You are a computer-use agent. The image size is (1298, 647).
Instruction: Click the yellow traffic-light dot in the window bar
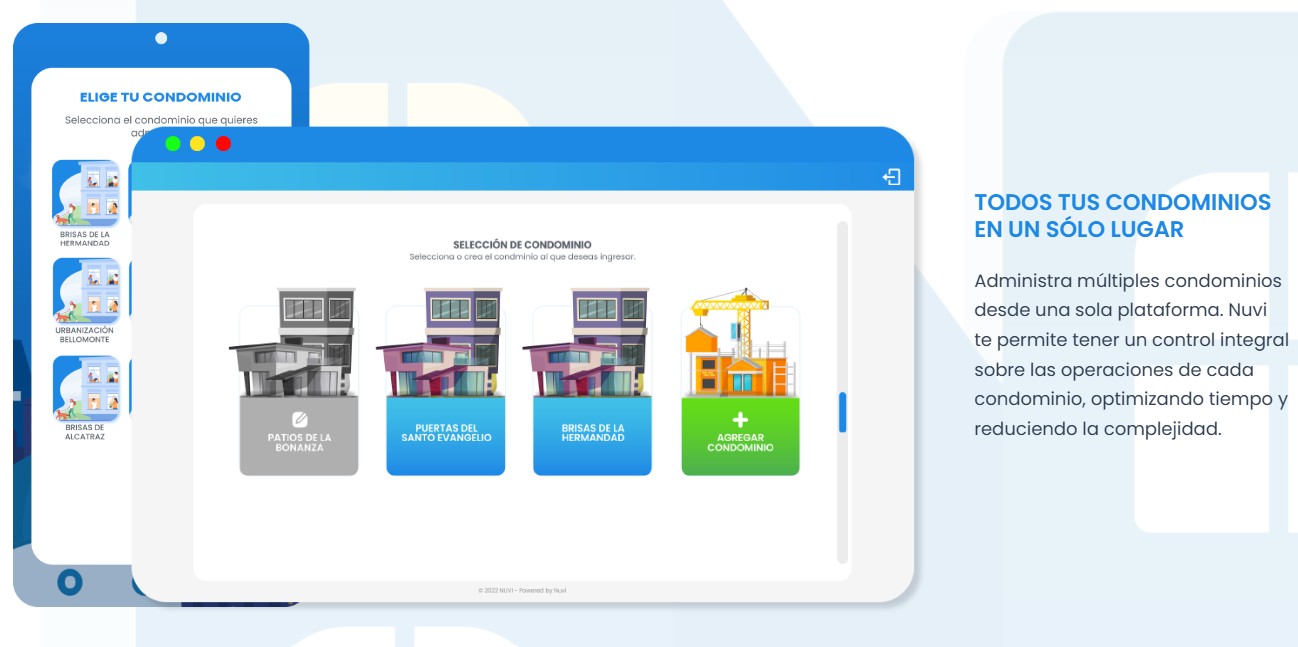198,143
